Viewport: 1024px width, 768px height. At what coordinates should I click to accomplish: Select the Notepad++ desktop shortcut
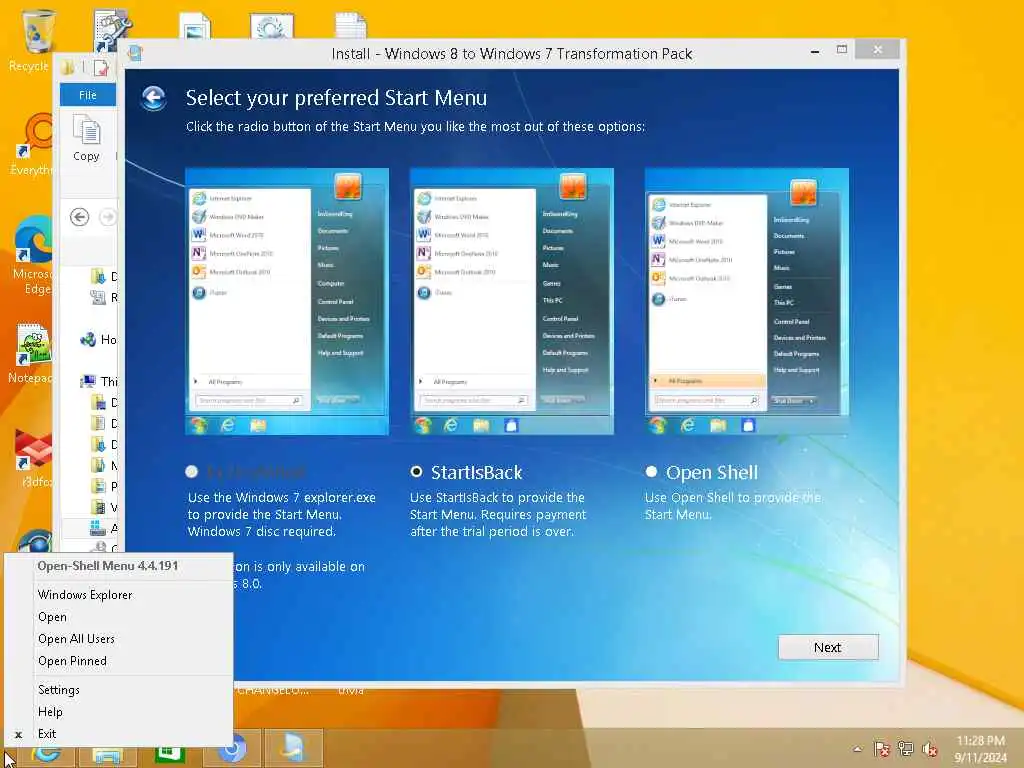pyautogui.click(x=31, y=353)
